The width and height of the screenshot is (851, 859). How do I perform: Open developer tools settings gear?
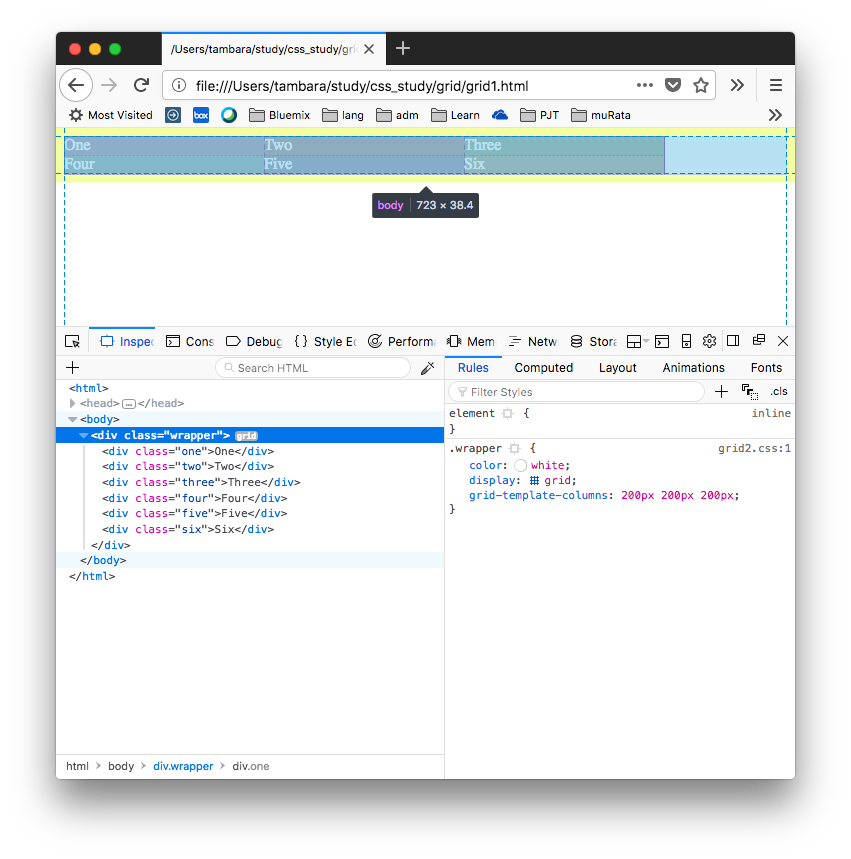click(x=709, y=341)
